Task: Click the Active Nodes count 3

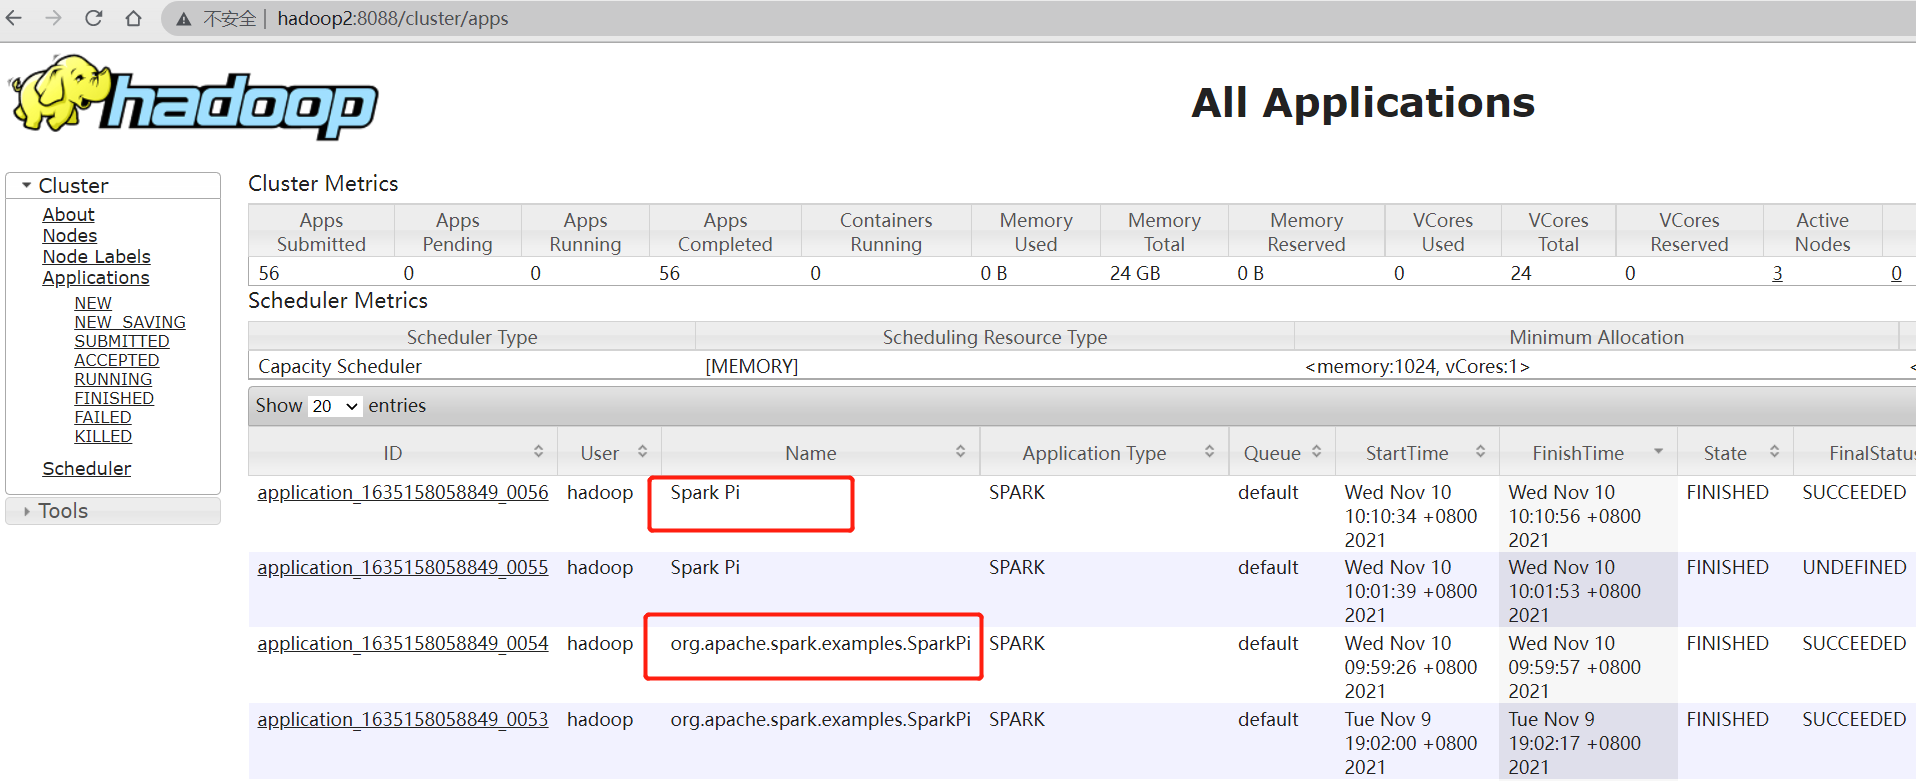Action: (1777, 273)
